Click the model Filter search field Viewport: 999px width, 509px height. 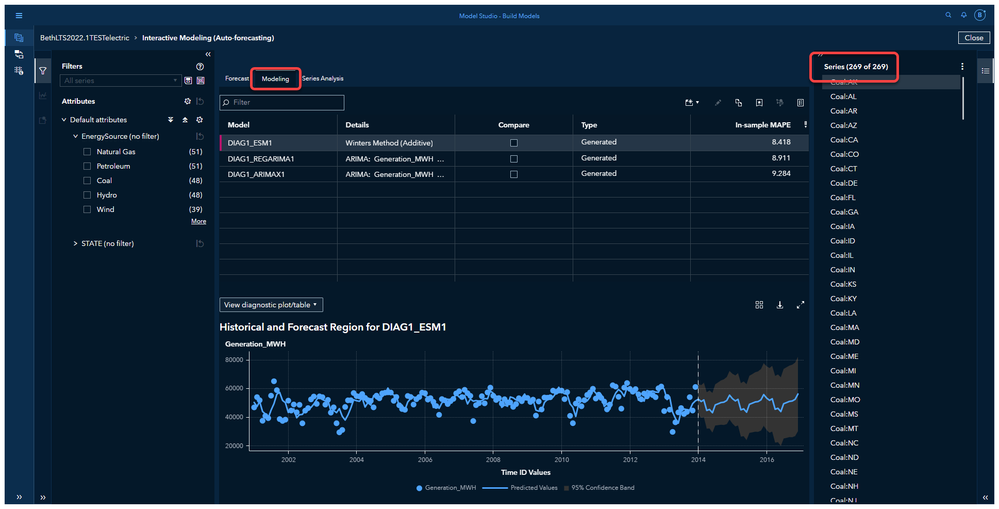[x=282, y=103]
